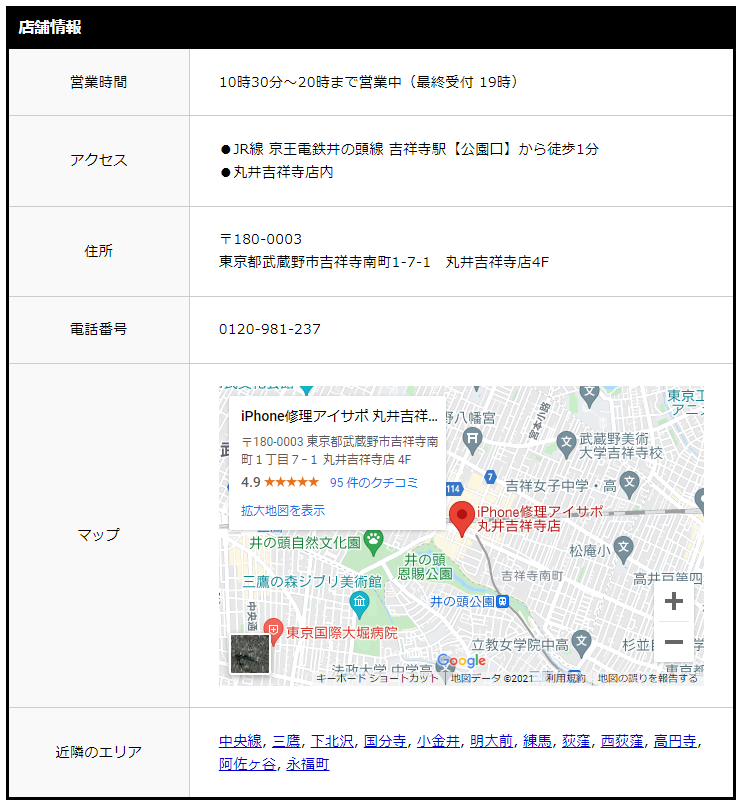
Task: Click the 三鷹の森ジブリ美術館 museum icon
Action: point(359,604)
